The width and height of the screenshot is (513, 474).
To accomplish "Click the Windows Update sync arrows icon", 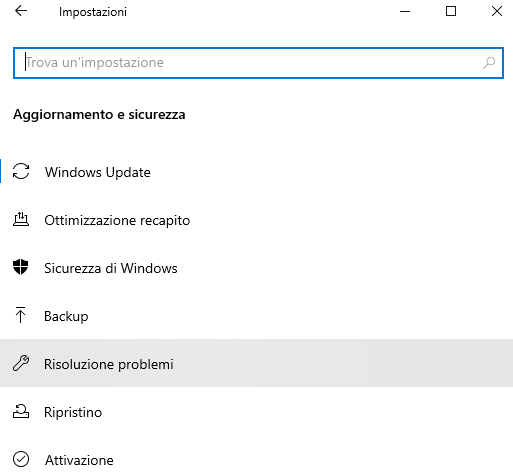I will pos(21,171).
